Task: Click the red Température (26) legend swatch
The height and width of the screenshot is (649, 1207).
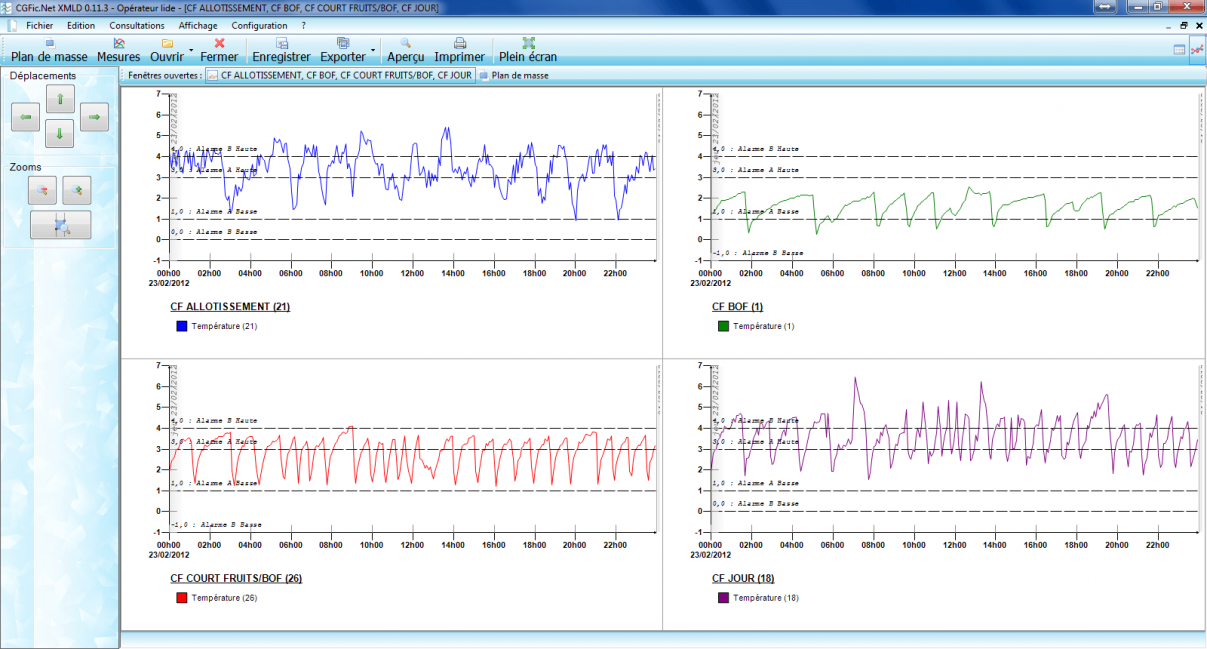Action: [x=182, y=598]
